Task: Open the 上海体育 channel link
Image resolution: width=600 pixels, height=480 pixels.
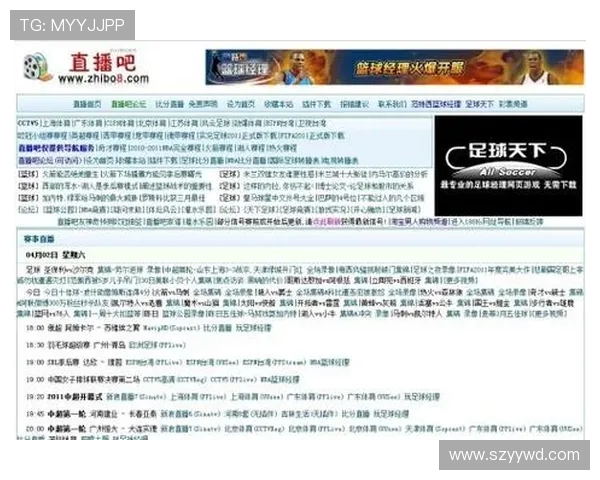Action: (56, 123)
